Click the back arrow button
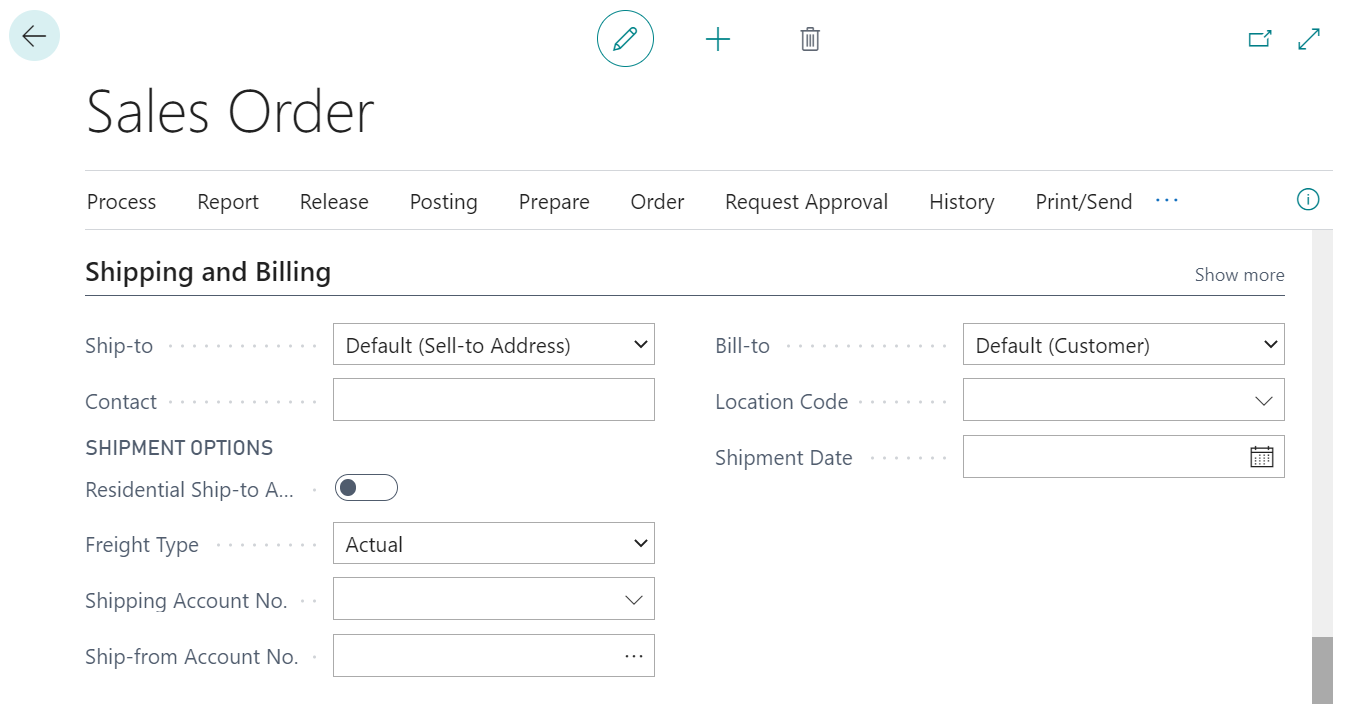1361x704 pixels. click(x=34, y=37)
